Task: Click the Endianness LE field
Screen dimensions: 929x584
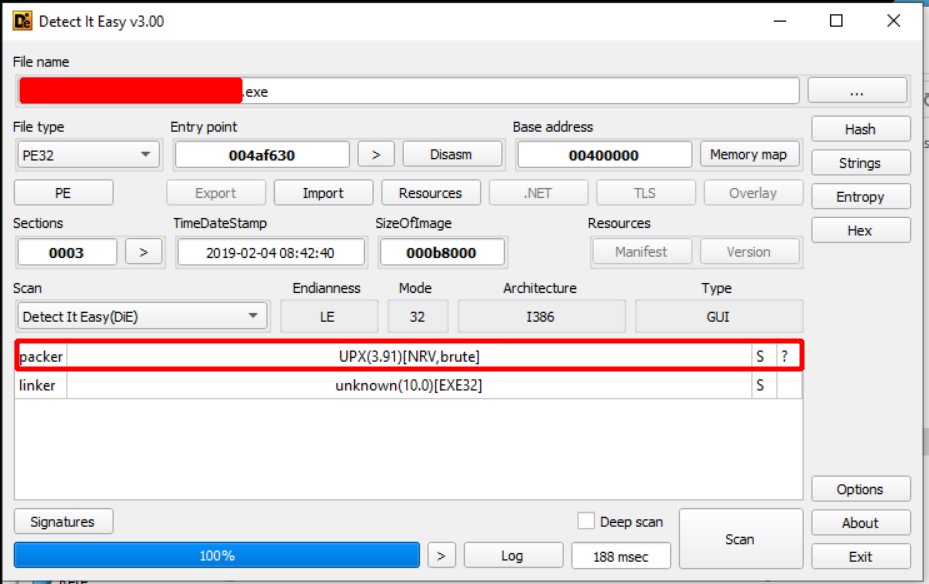Action: point(328,317)
